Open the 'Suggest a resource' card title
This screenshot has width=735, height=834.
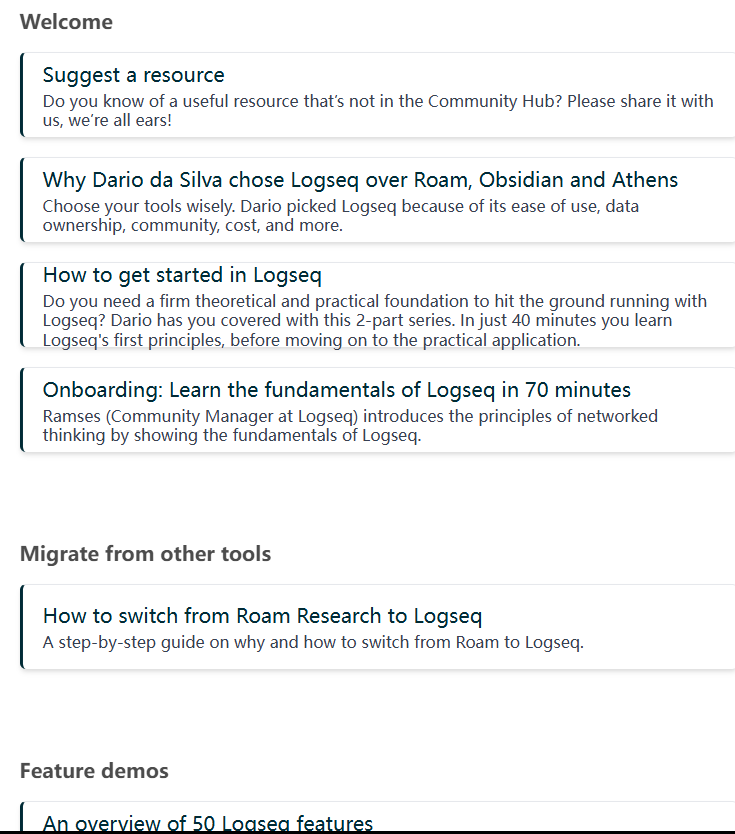tap(134, 75)
